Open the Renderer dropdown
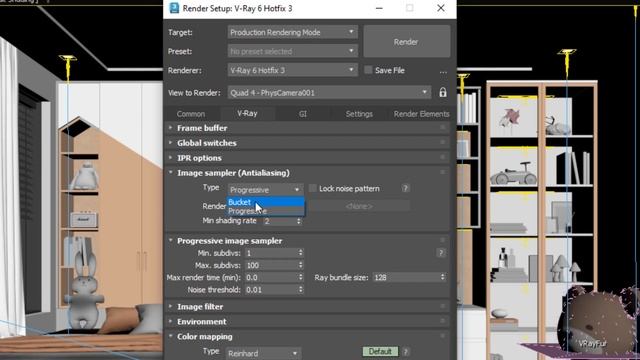Screen dimensions: 640x360 pyautogui.click(x=292, y=70)
